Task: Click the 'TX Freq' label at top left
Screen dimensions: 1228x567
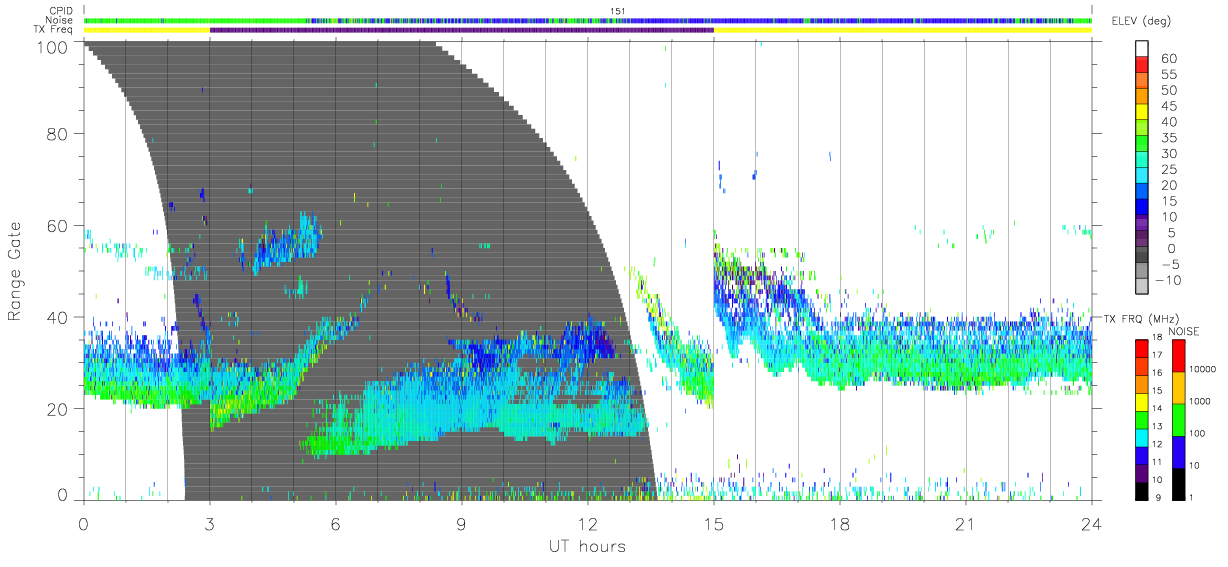Action: [x=55, y=30]
